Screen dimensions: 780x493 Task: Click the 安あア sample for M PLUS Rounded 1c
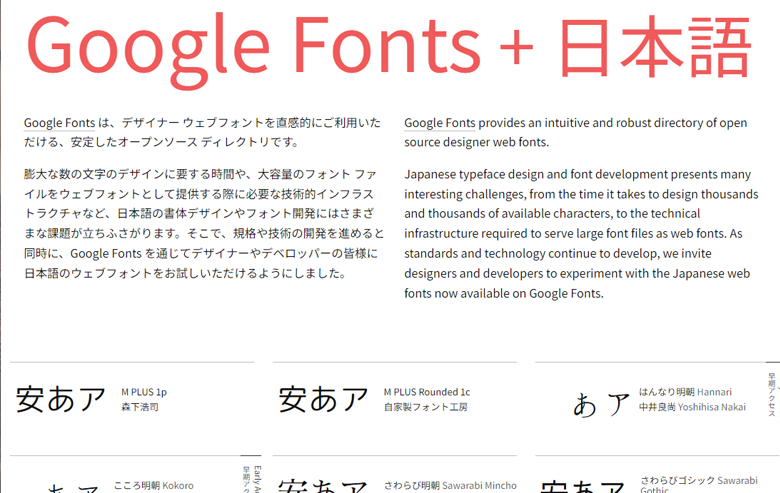[323, 399]
